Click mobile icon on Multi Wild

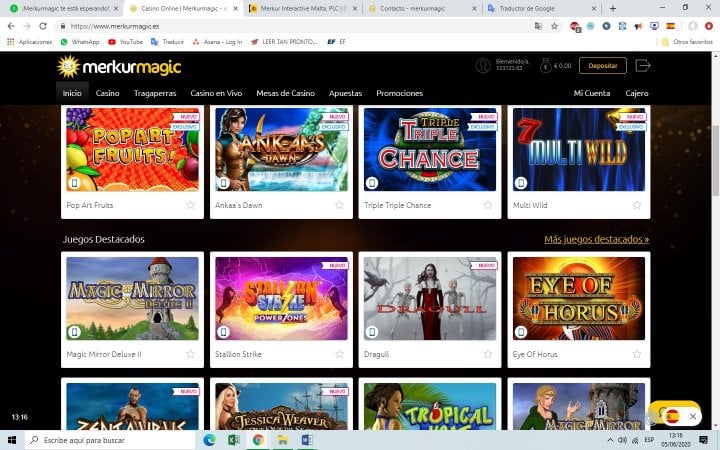click(521, 183)
